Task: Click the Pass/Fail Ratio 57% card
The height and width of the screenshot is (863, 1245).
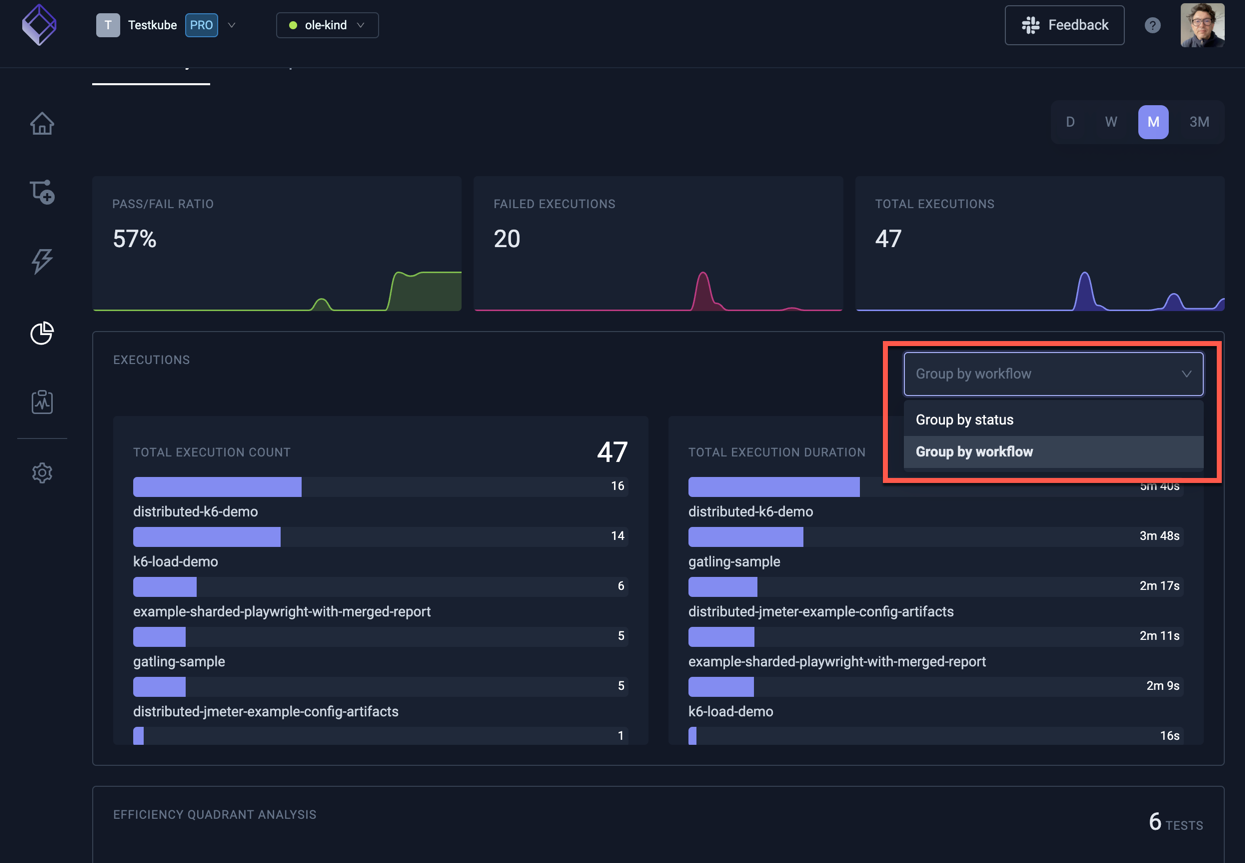Action: [277, 244]
